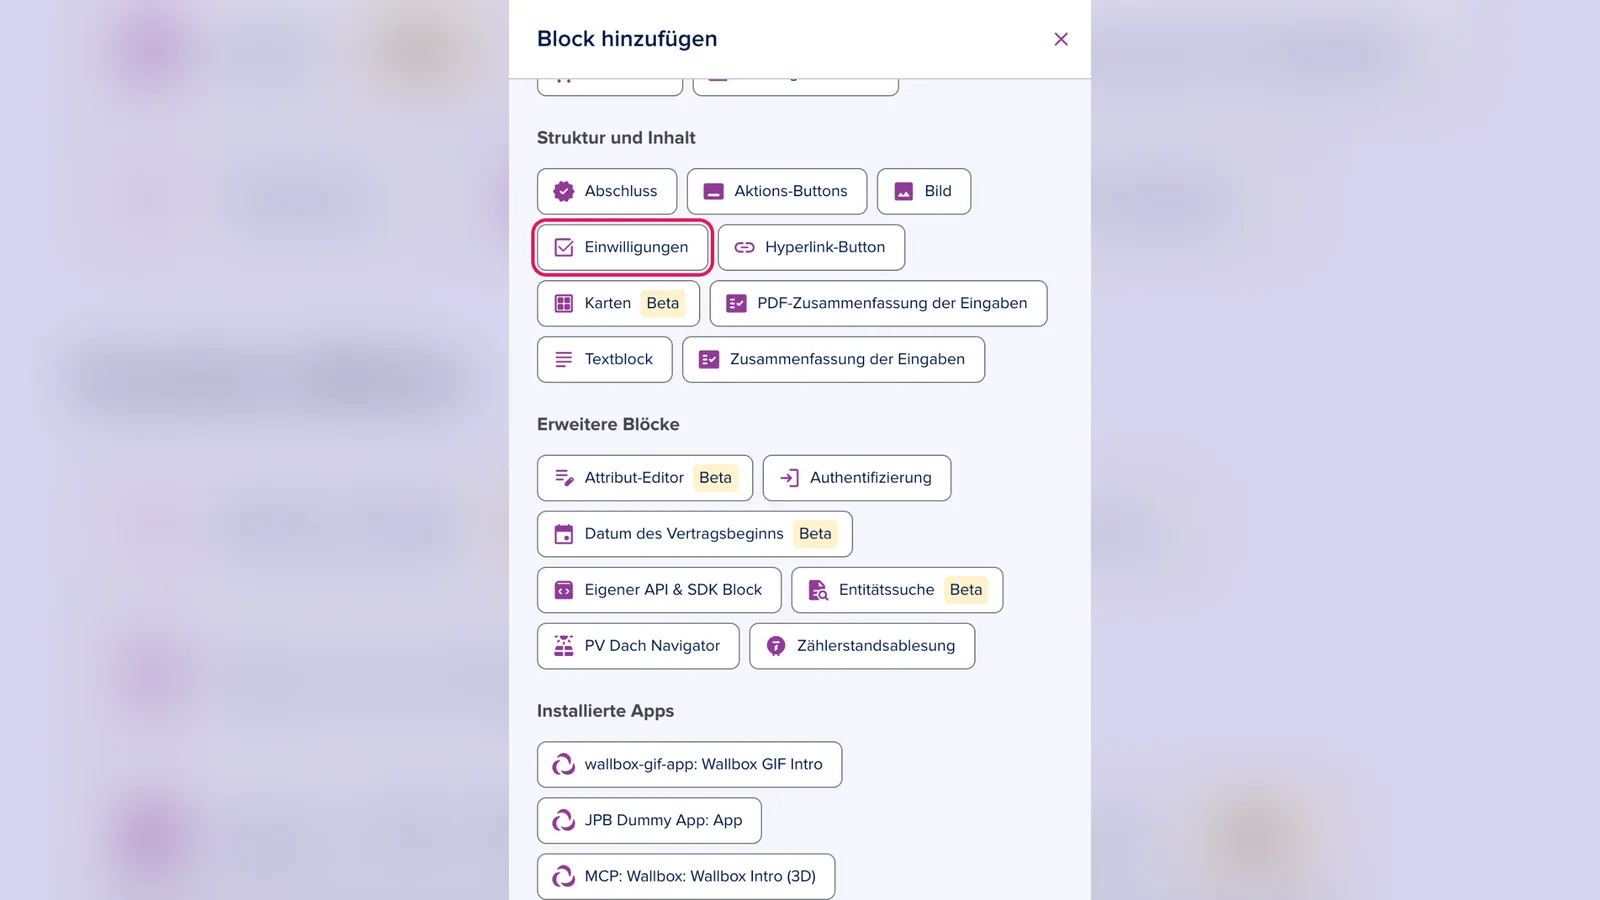1600x900 pixels.
Task: Select the Aktions-Buttons block icon
Action: 714,191
